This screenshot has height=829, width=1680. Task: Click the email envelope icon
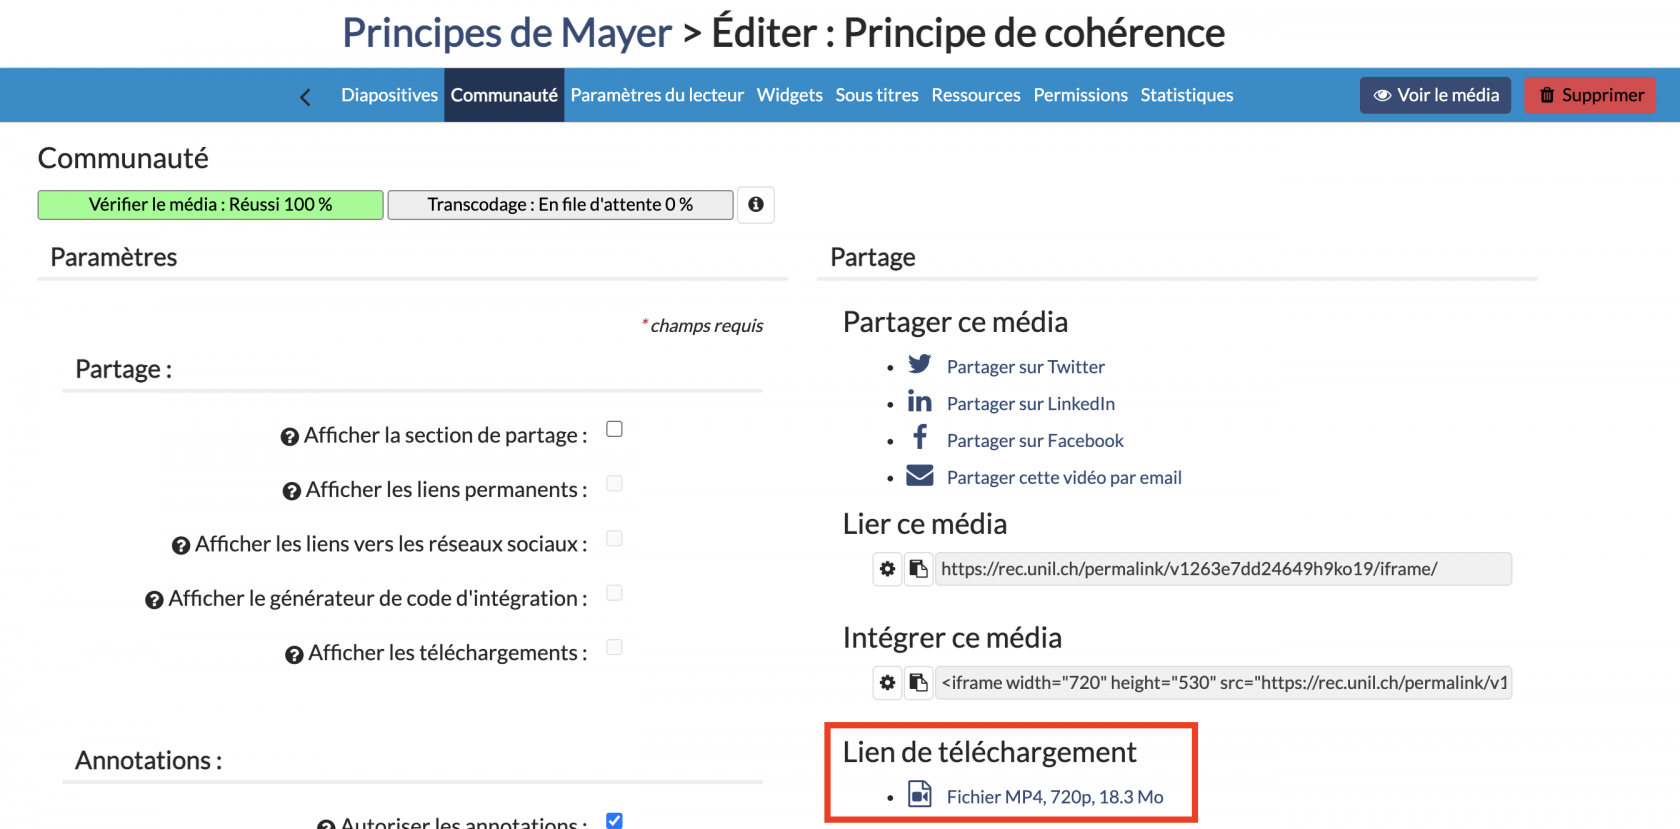919,476
